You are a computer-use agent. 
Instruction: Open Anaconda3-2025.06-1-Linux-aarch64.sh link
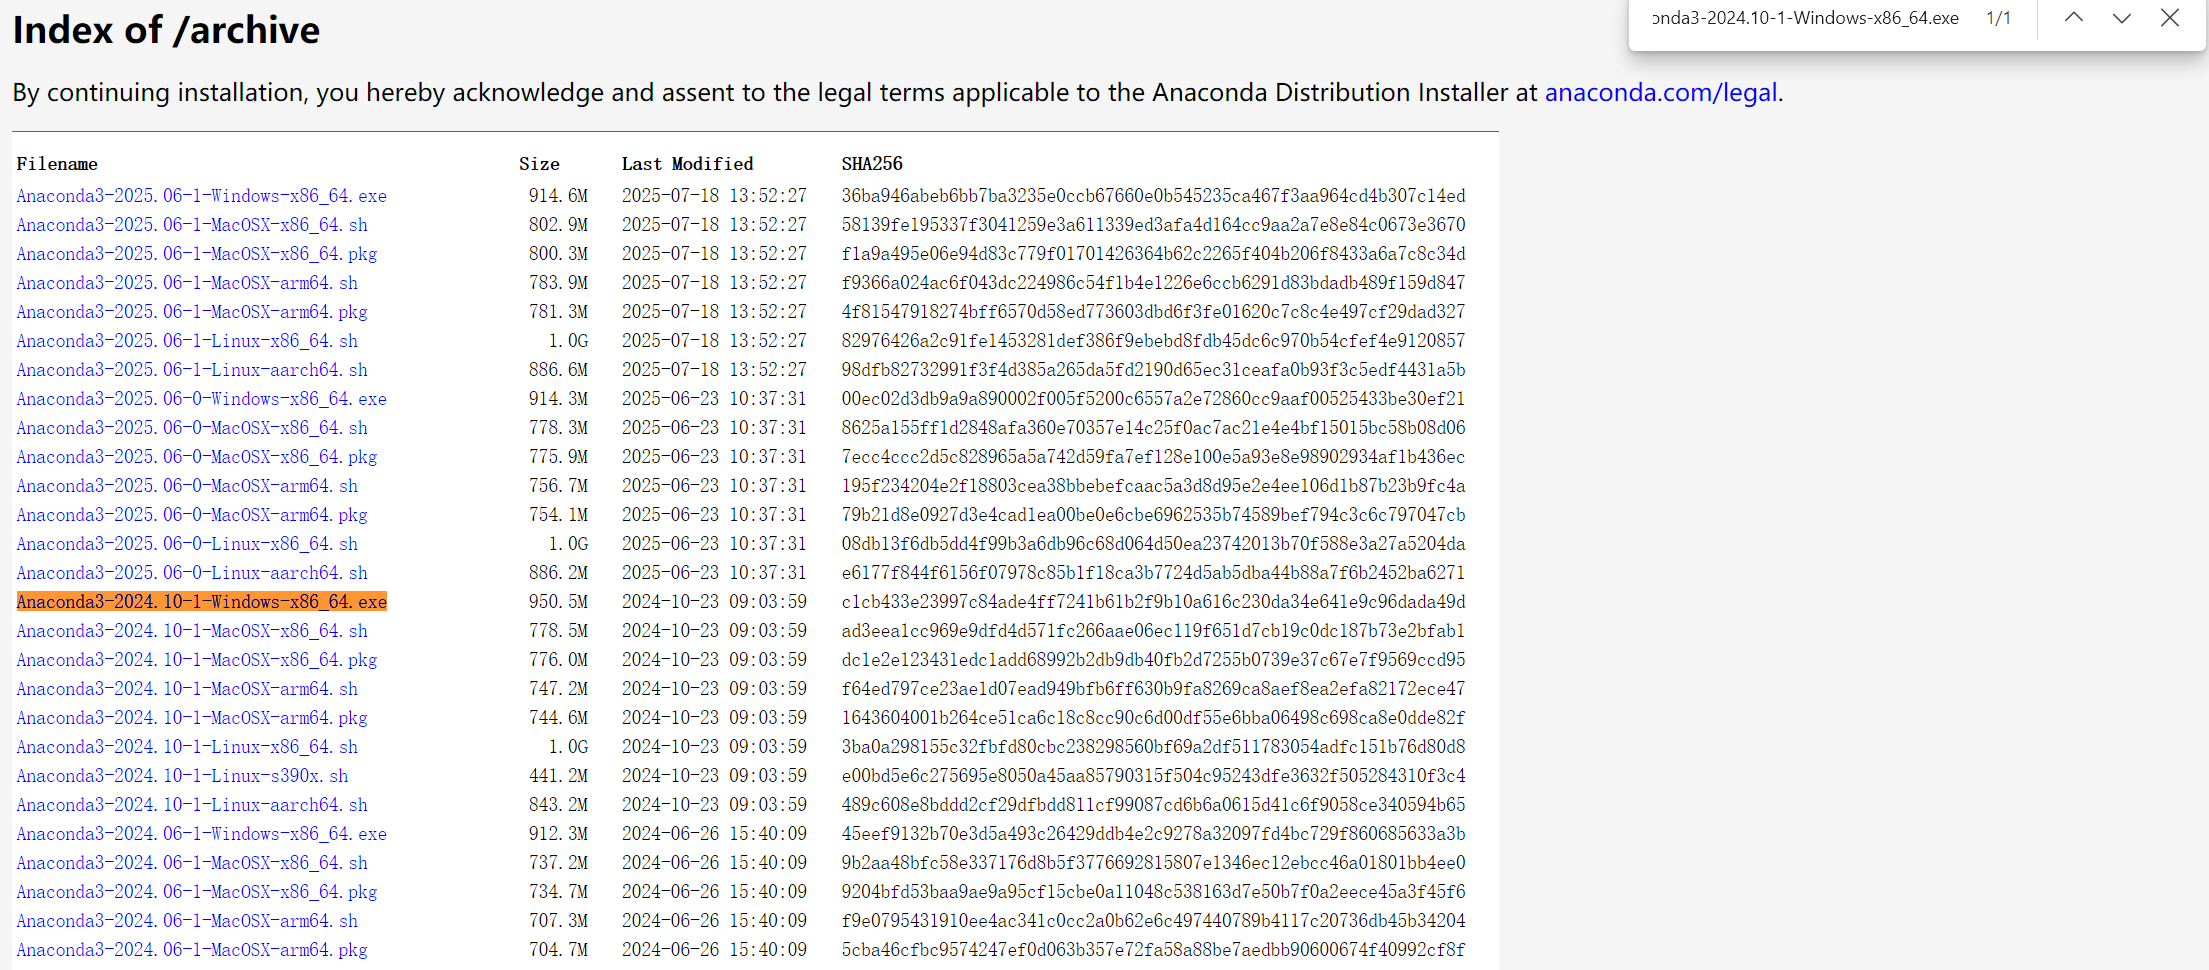(x=192, y=370)
